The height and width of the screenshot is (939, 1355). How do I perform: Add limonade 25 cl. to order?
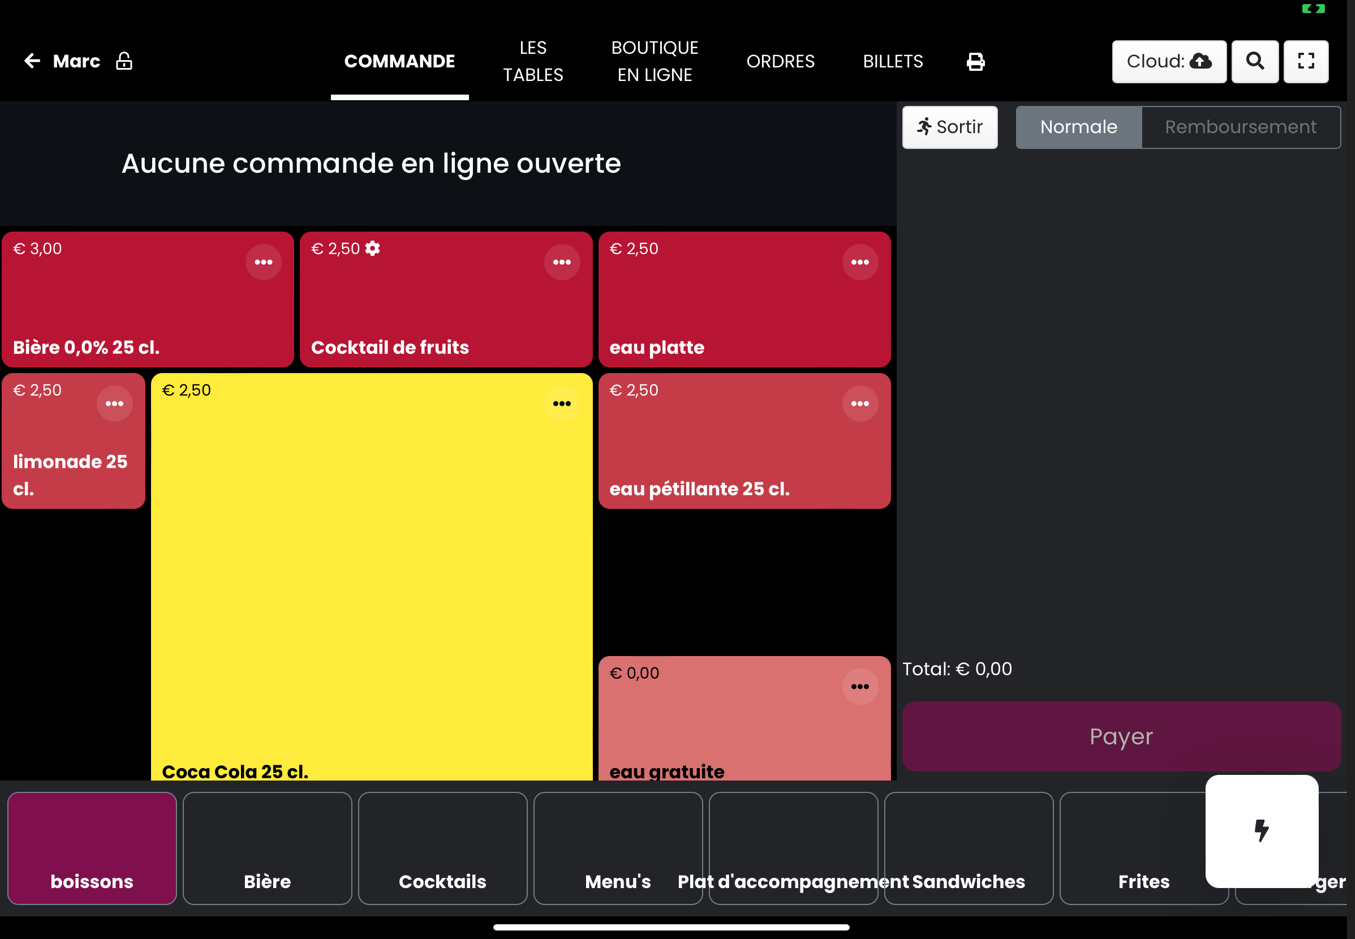pos(73,441)
